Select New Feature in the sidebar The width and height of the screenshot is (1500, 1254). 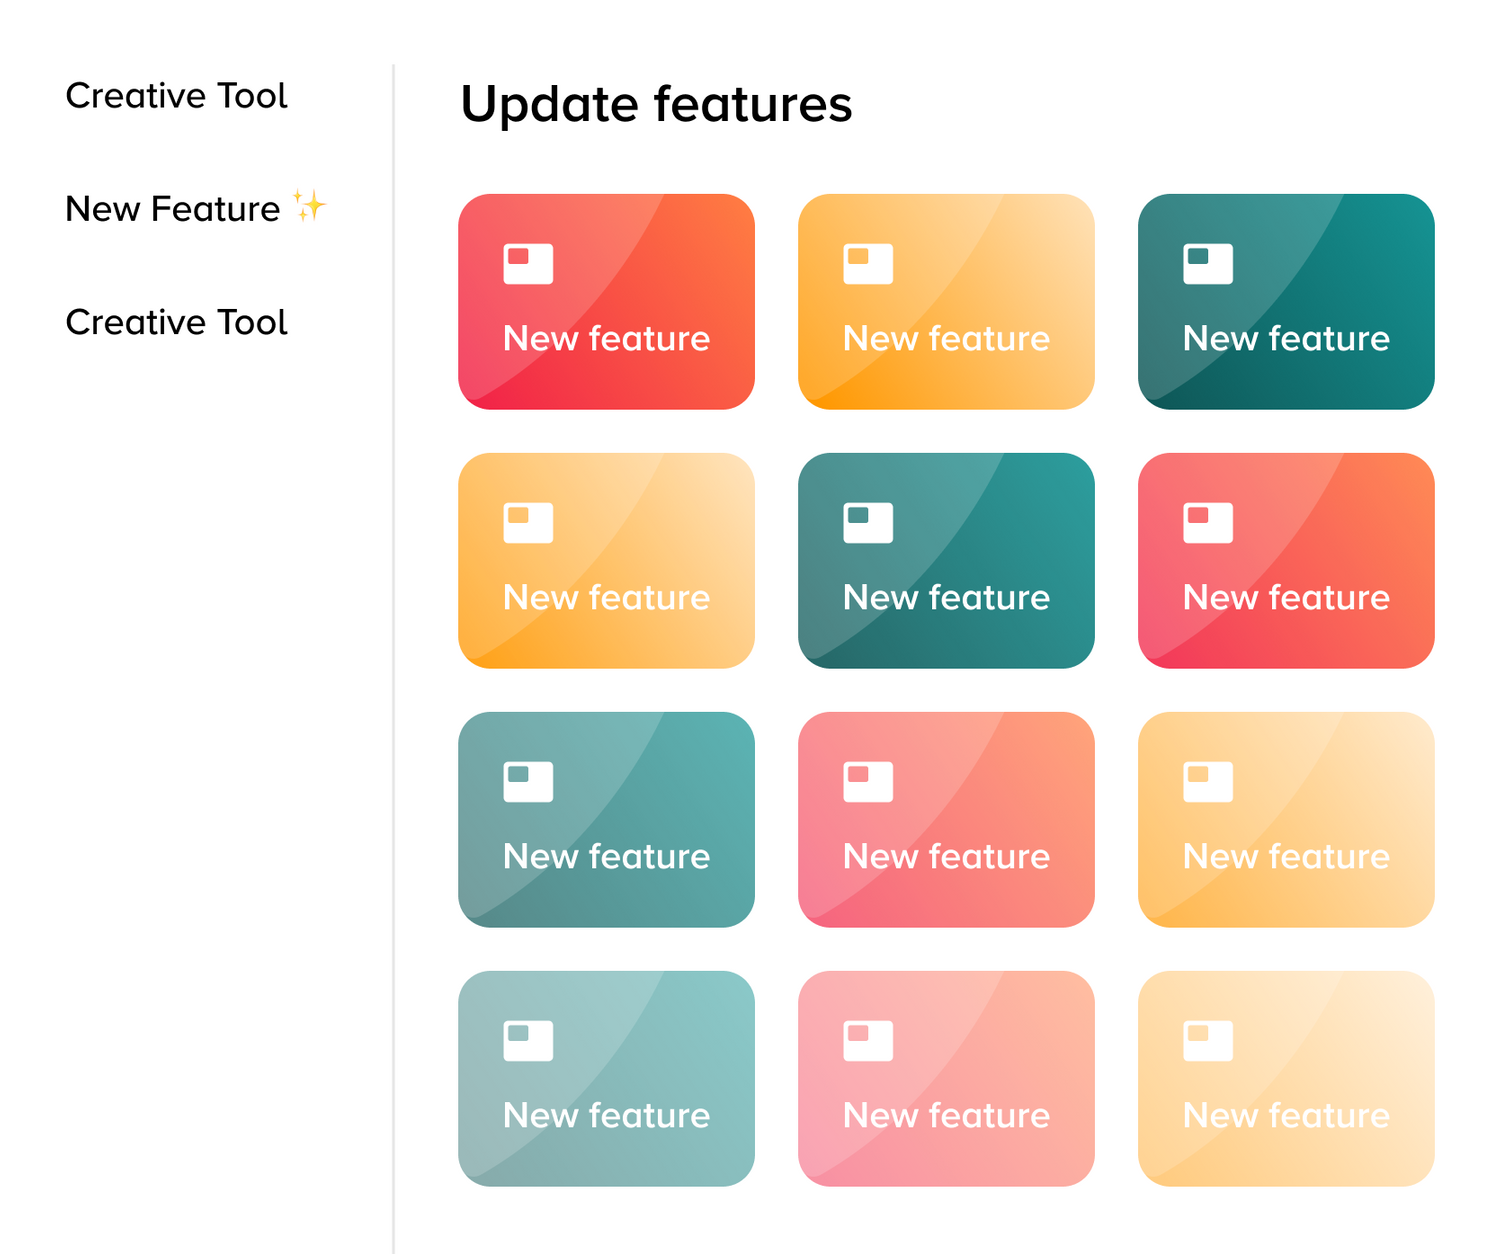(173, 209)
